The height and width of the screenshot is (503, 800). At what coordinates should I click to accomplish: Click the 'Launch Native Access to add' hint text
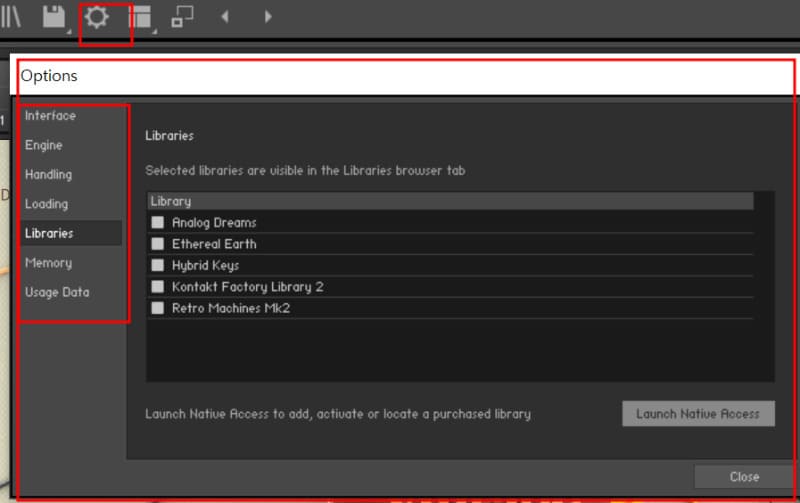click(338, 414)
